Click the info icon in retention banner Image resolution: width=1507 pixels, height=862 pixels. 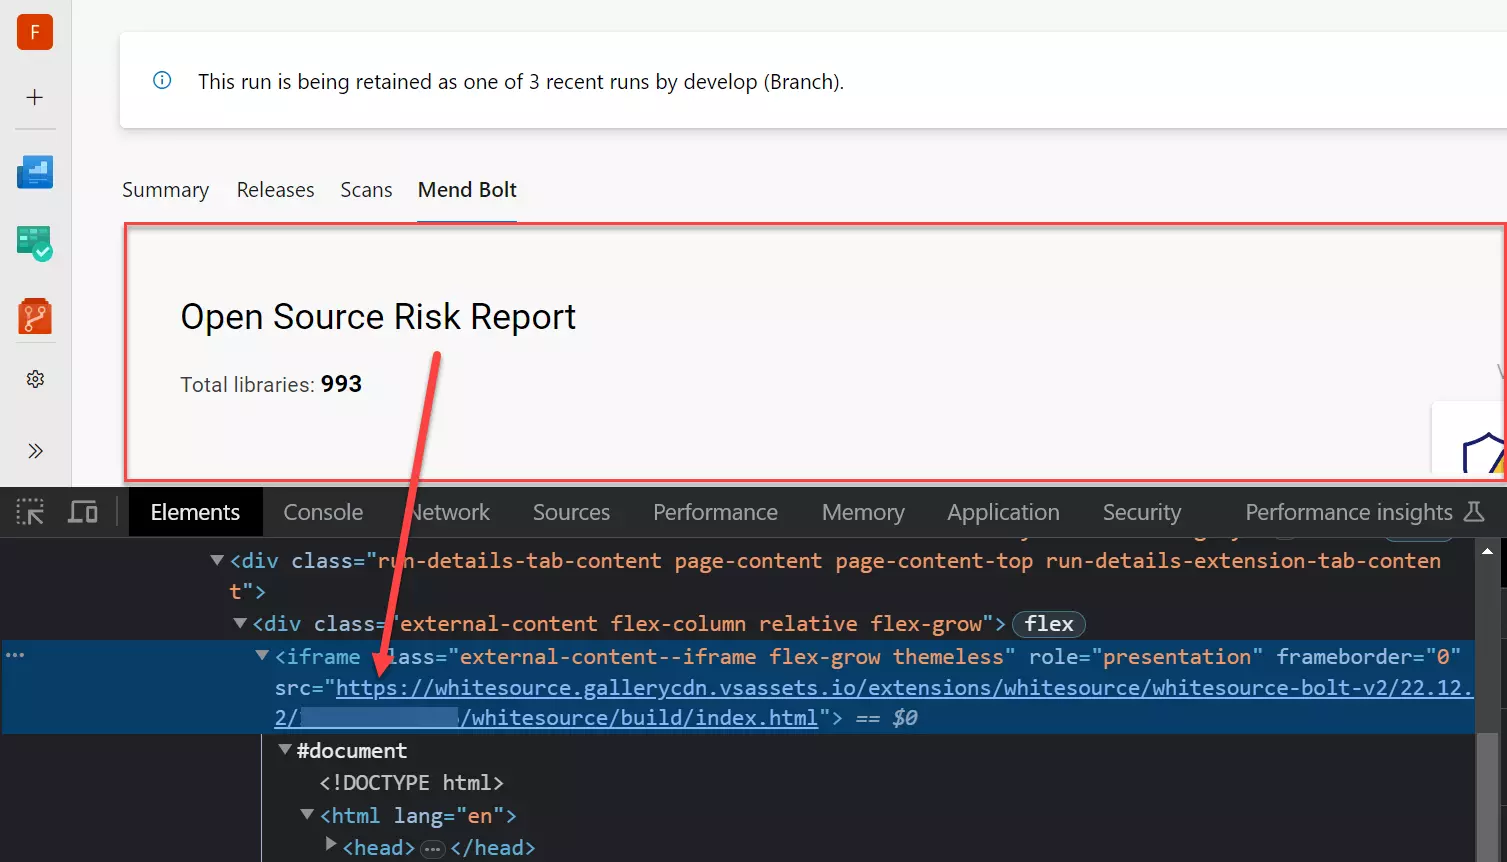[x=162, y=80]
